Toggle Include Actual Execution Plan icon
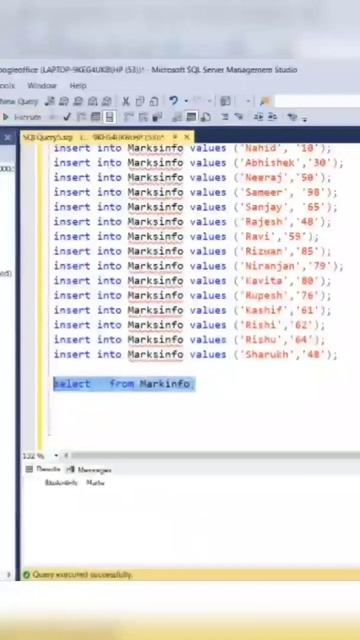360x640 pixels. click(129, 118)
